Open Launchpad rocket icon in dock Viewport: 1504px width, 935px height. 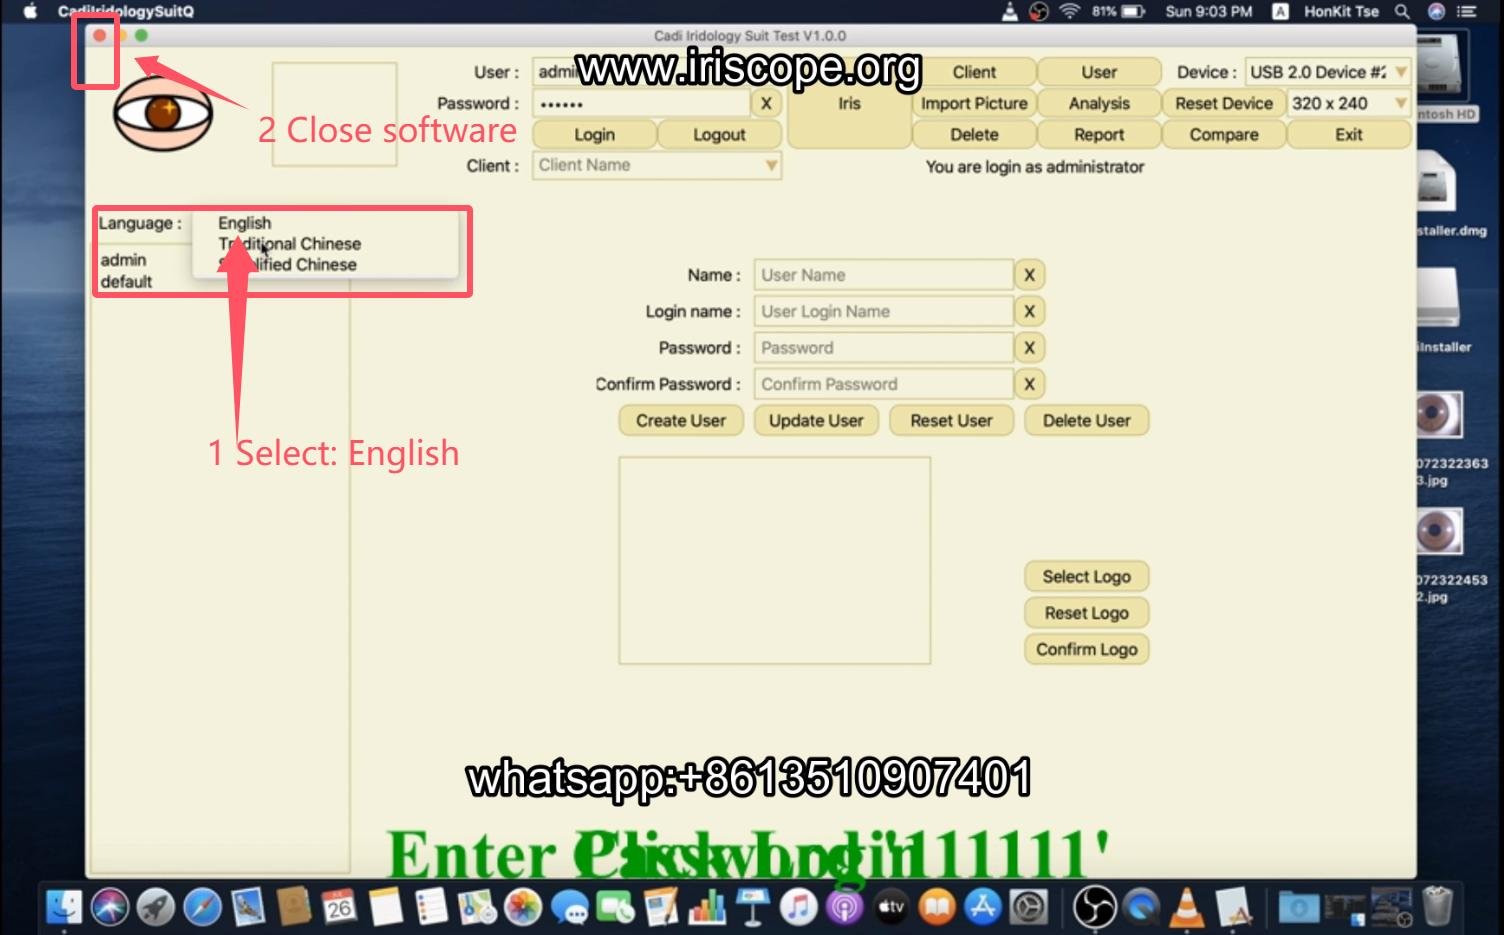click(x=156, y=908)
